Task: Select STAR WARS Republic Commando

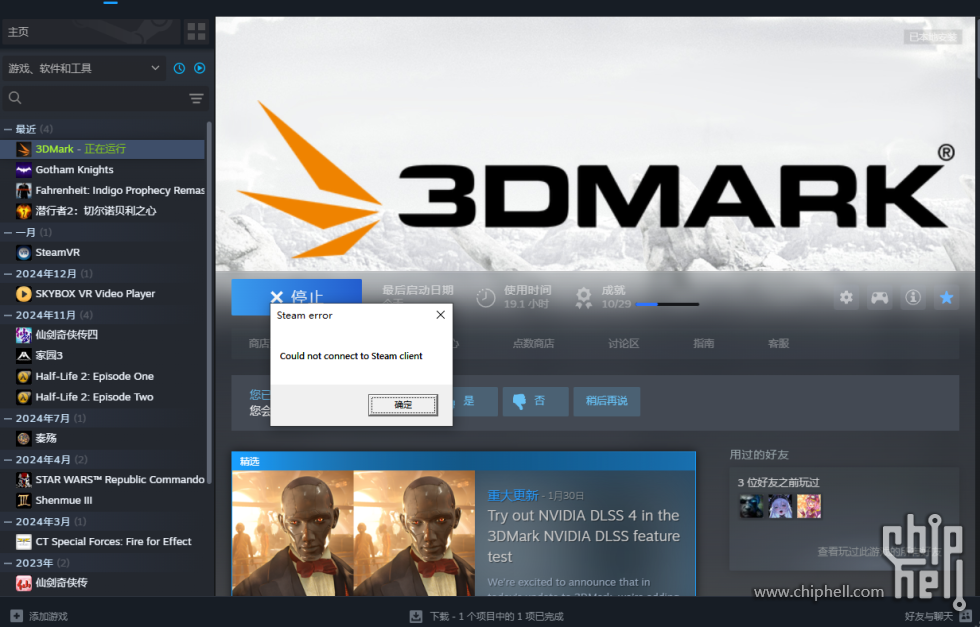Action: [x=102, y=479]
